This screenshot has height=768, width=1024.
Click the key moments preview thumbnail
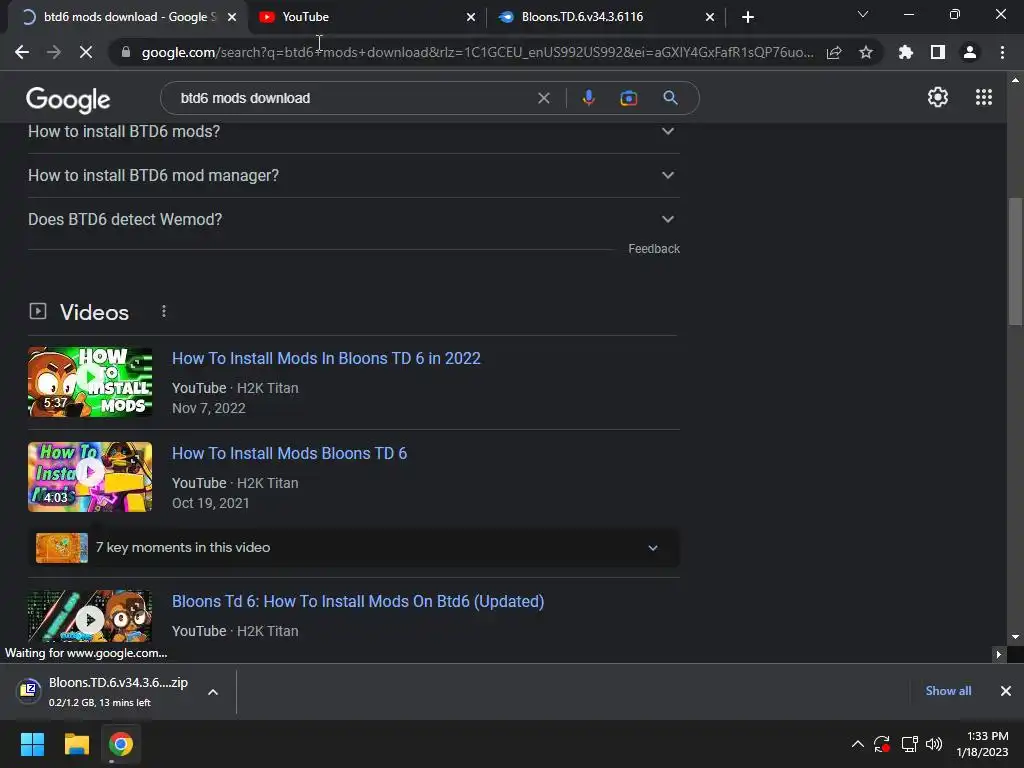pyautogui.click(x=62, y=548)
